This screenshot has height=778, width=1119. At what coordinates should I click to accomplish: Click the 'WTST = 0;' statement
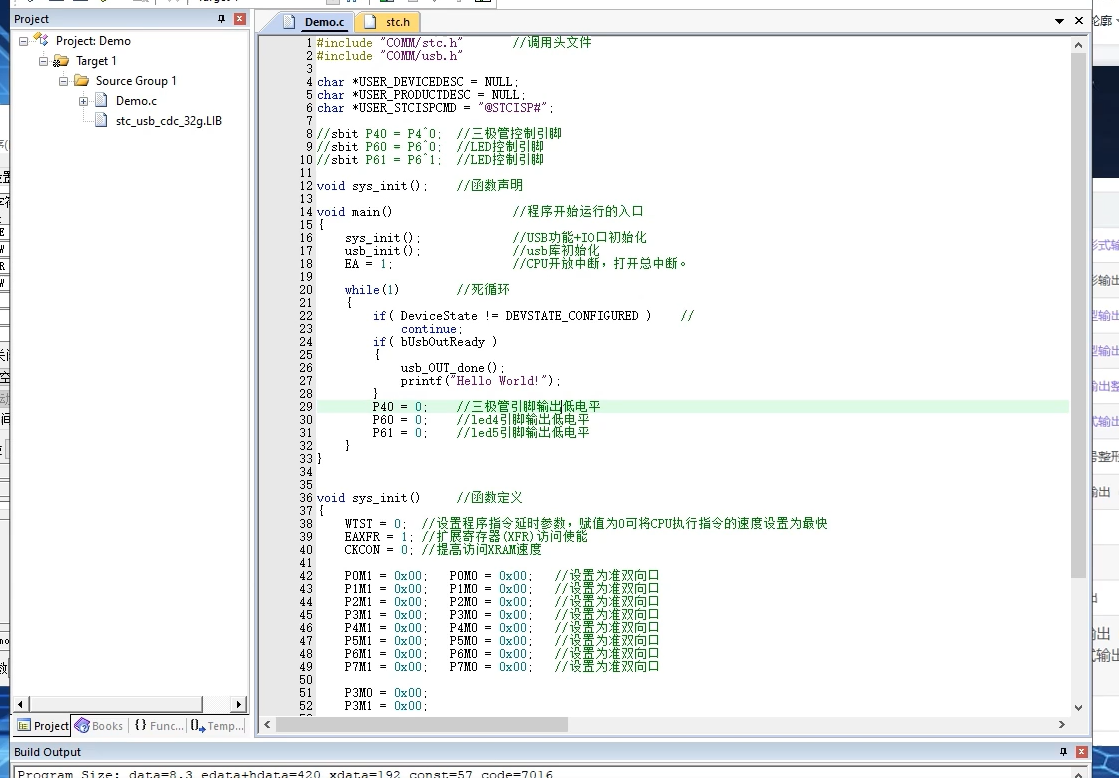tap(375, 524)
